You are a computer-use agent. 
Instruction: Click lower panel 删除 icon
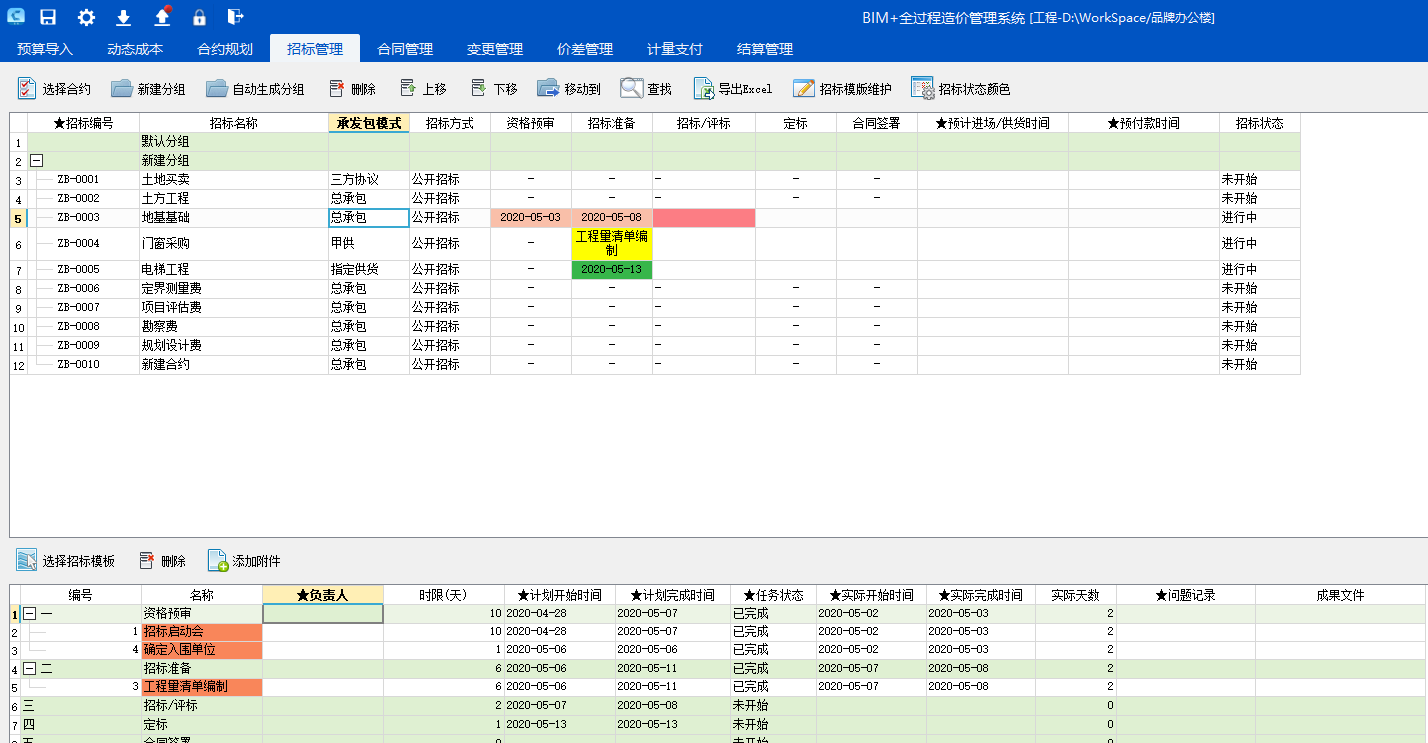tap(147, 560)
